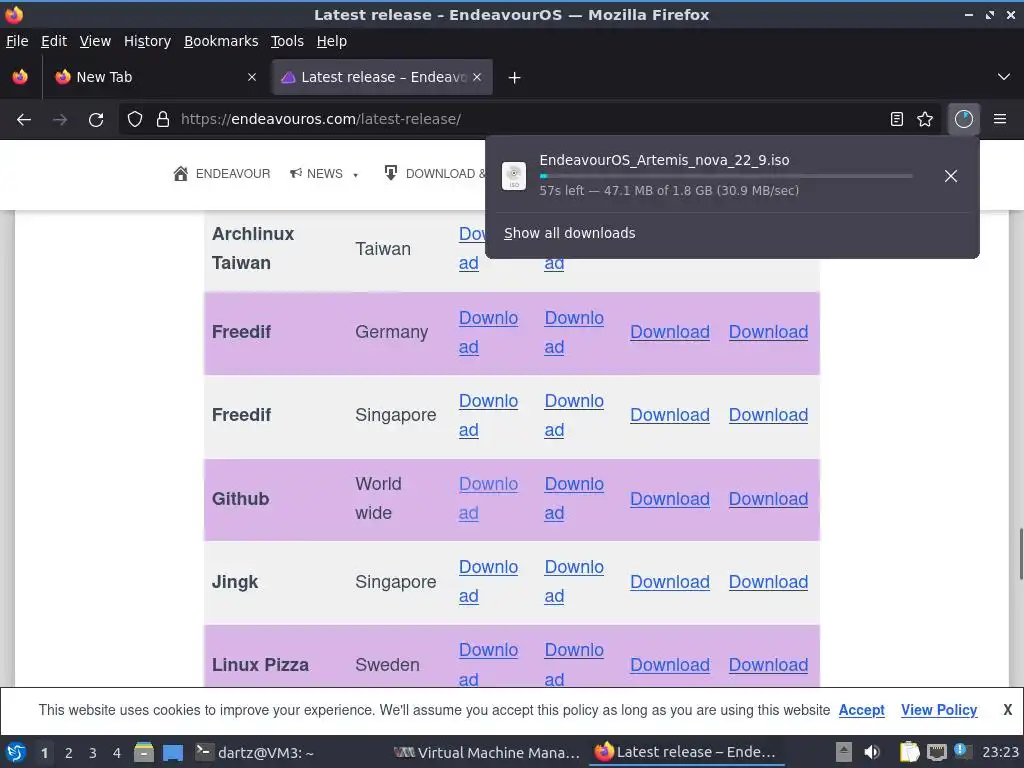Dismiss cookie banner with X
This screenshot has width=1024, height=768.
tap(1008, 710)
